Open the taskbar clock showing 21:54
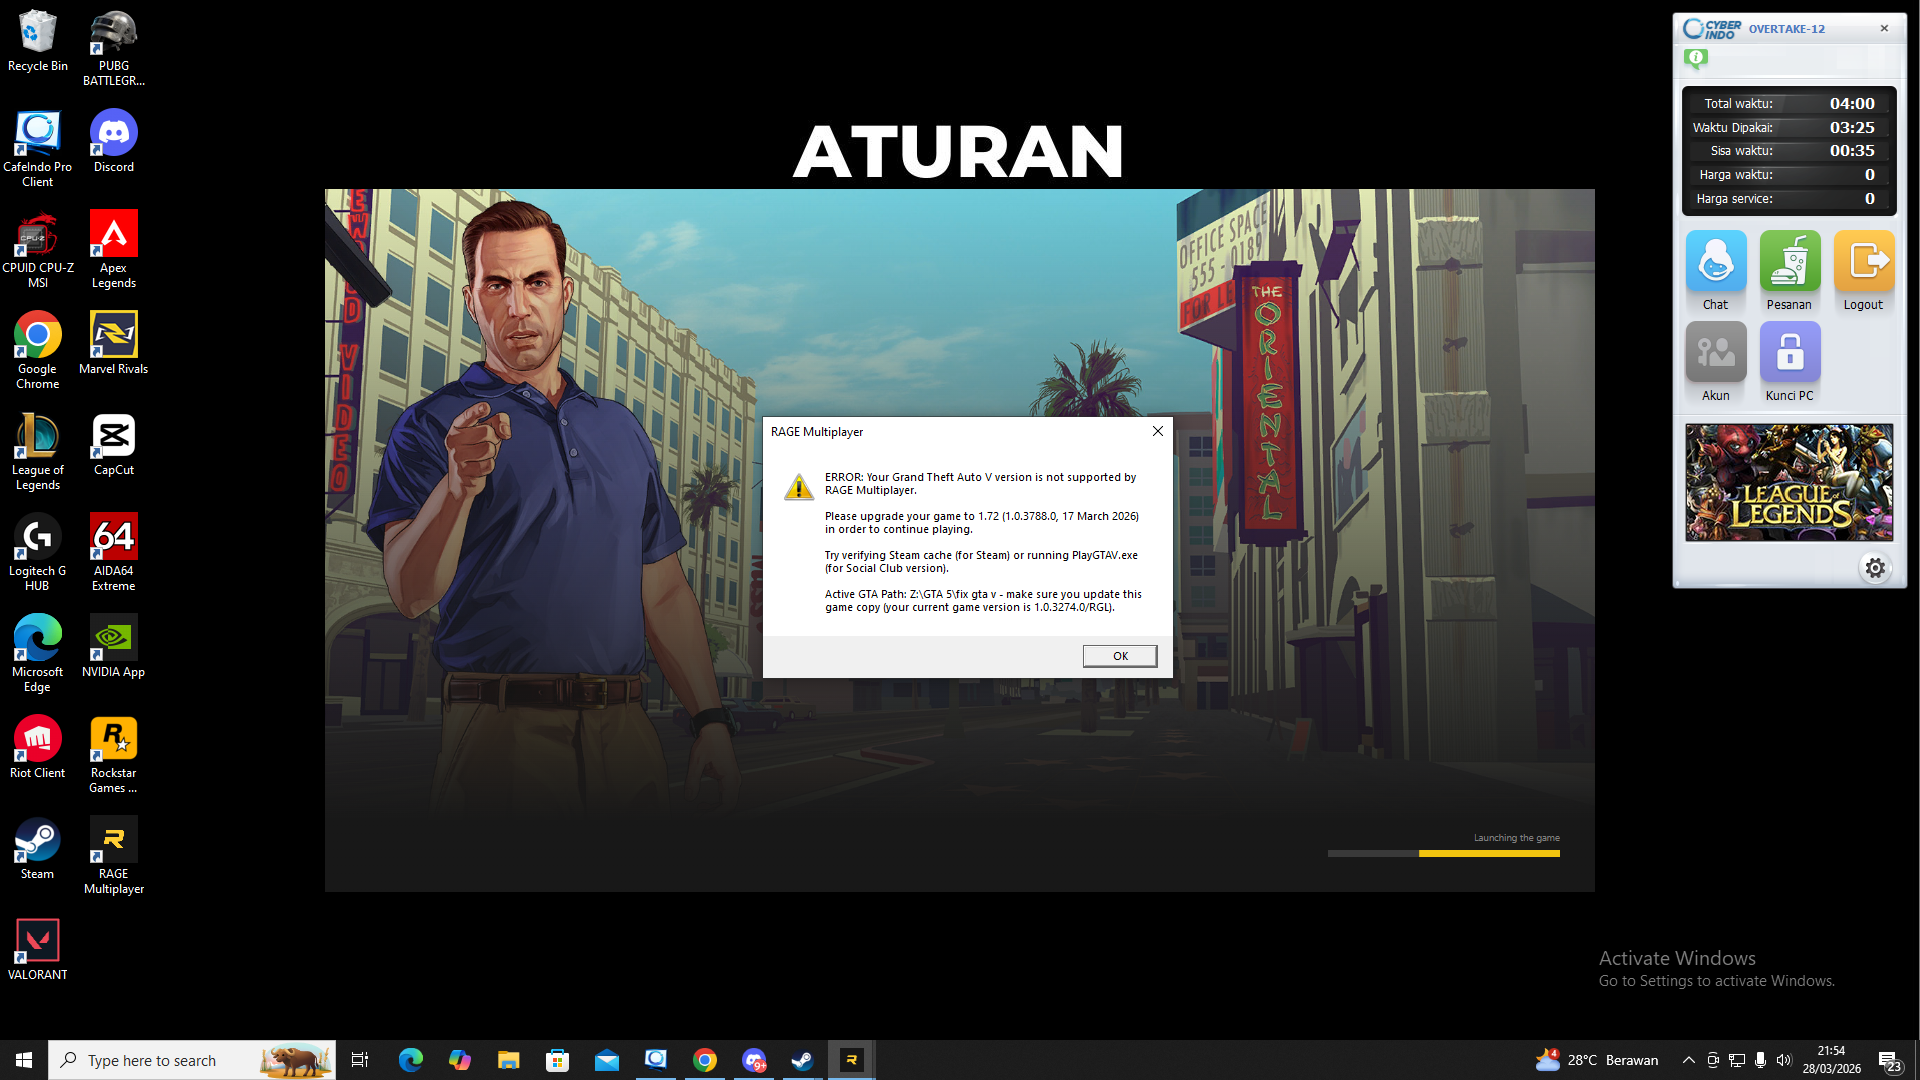 (1831, 1060)
